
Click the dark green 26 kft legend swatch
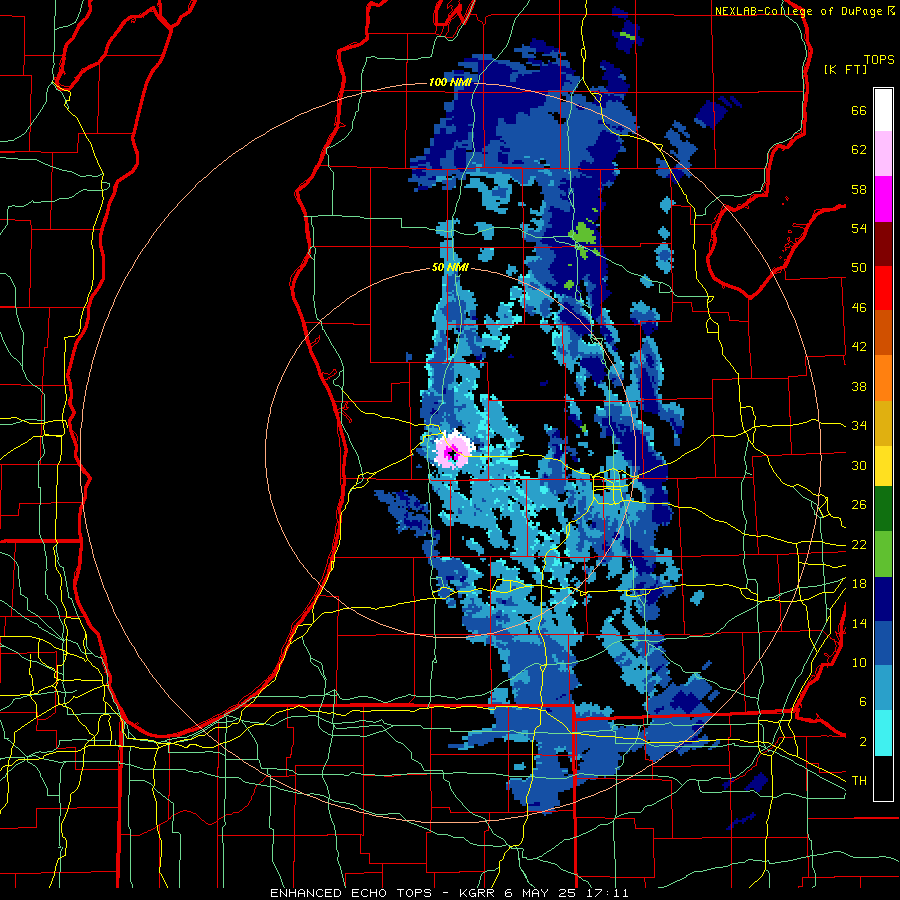(x=883, y=509)
